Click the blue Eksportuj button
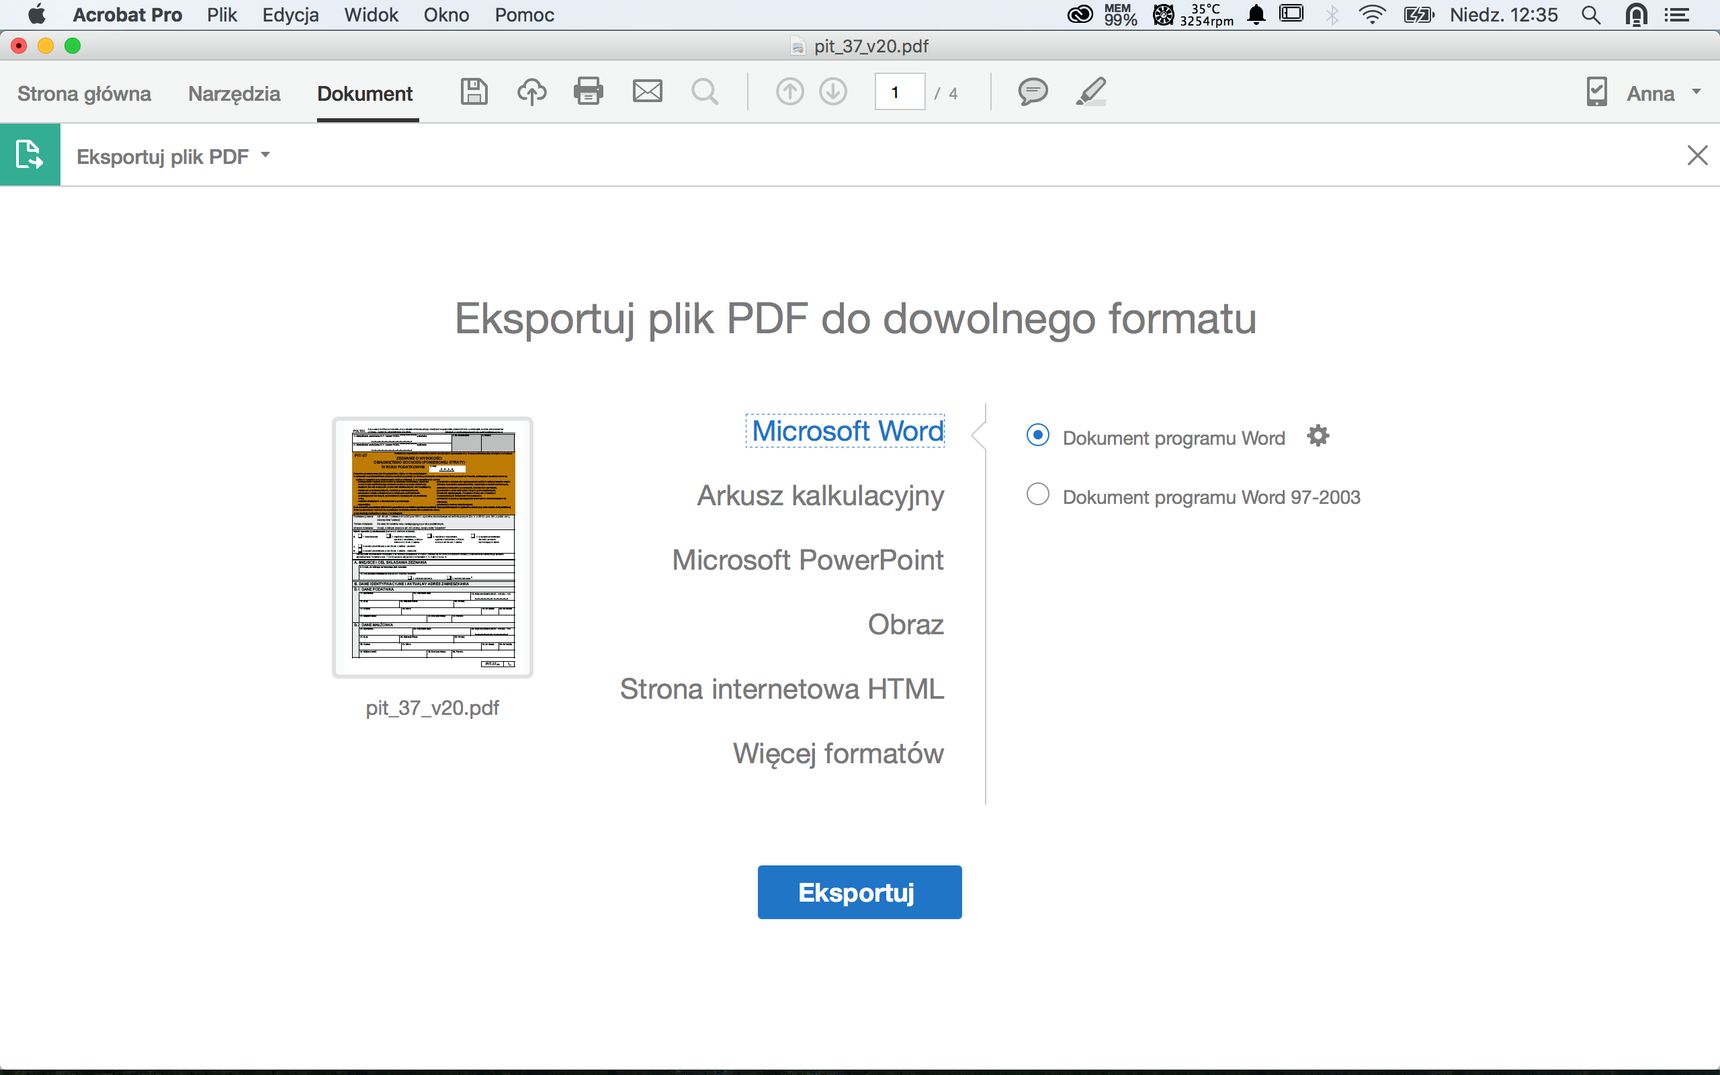This screenshot has width=1720, height=1075. point(859,892)
